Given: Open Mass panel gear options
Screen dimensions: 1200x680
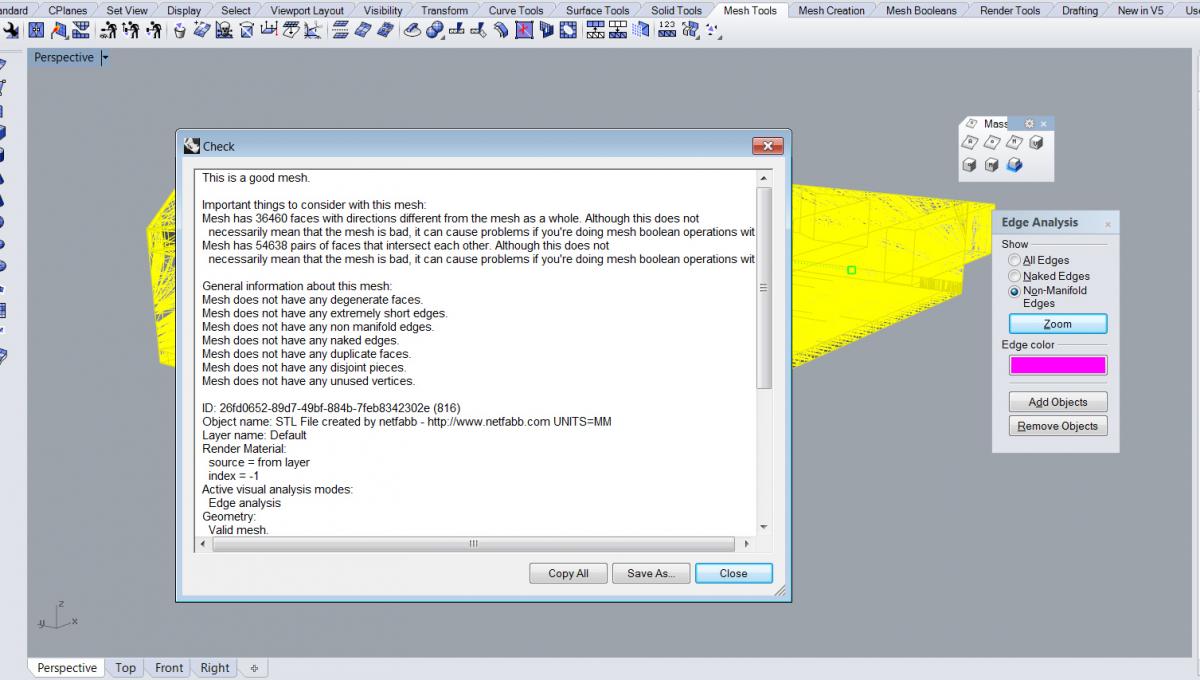Looking at the screenshot, I should pyautogui.click(x=1029, y=124).
